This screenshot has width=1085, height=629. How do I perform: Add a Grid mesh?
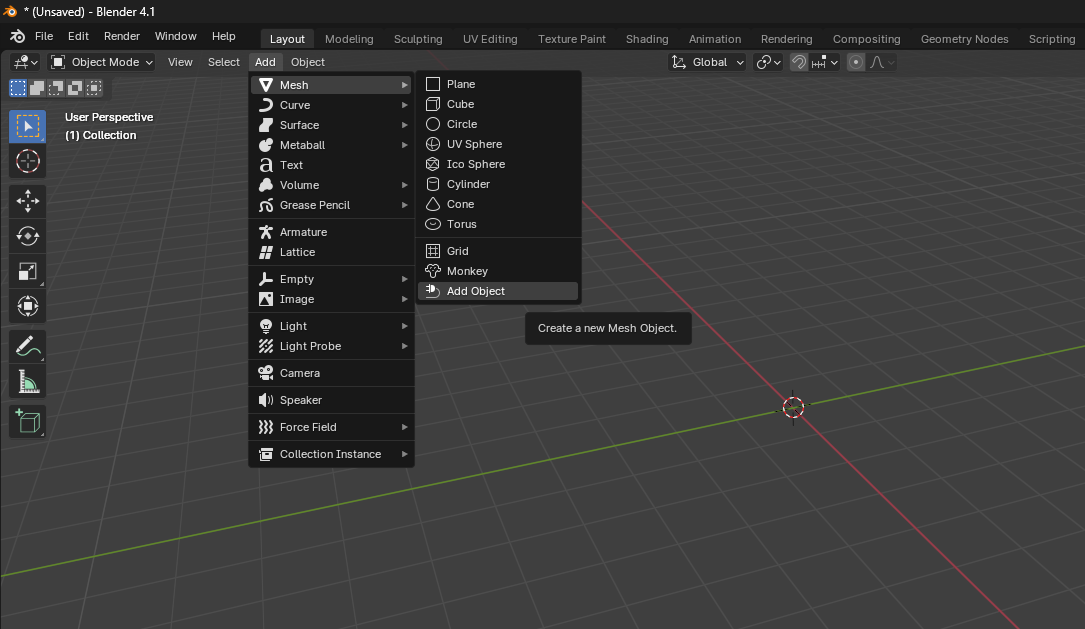[498, 251]
